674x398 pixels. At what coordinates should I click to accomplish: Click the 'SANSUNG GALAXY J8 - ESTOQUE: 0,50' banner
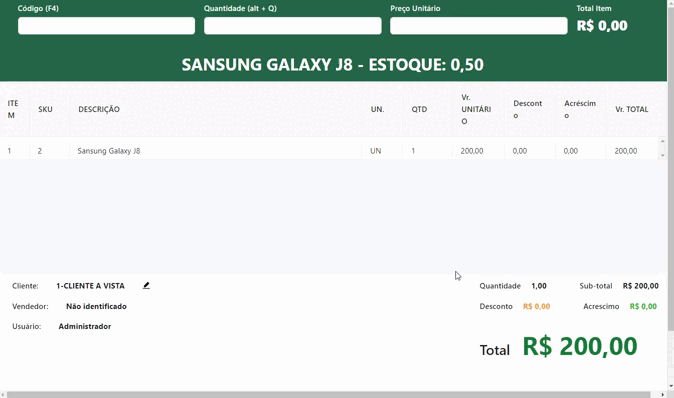point(333,65)
